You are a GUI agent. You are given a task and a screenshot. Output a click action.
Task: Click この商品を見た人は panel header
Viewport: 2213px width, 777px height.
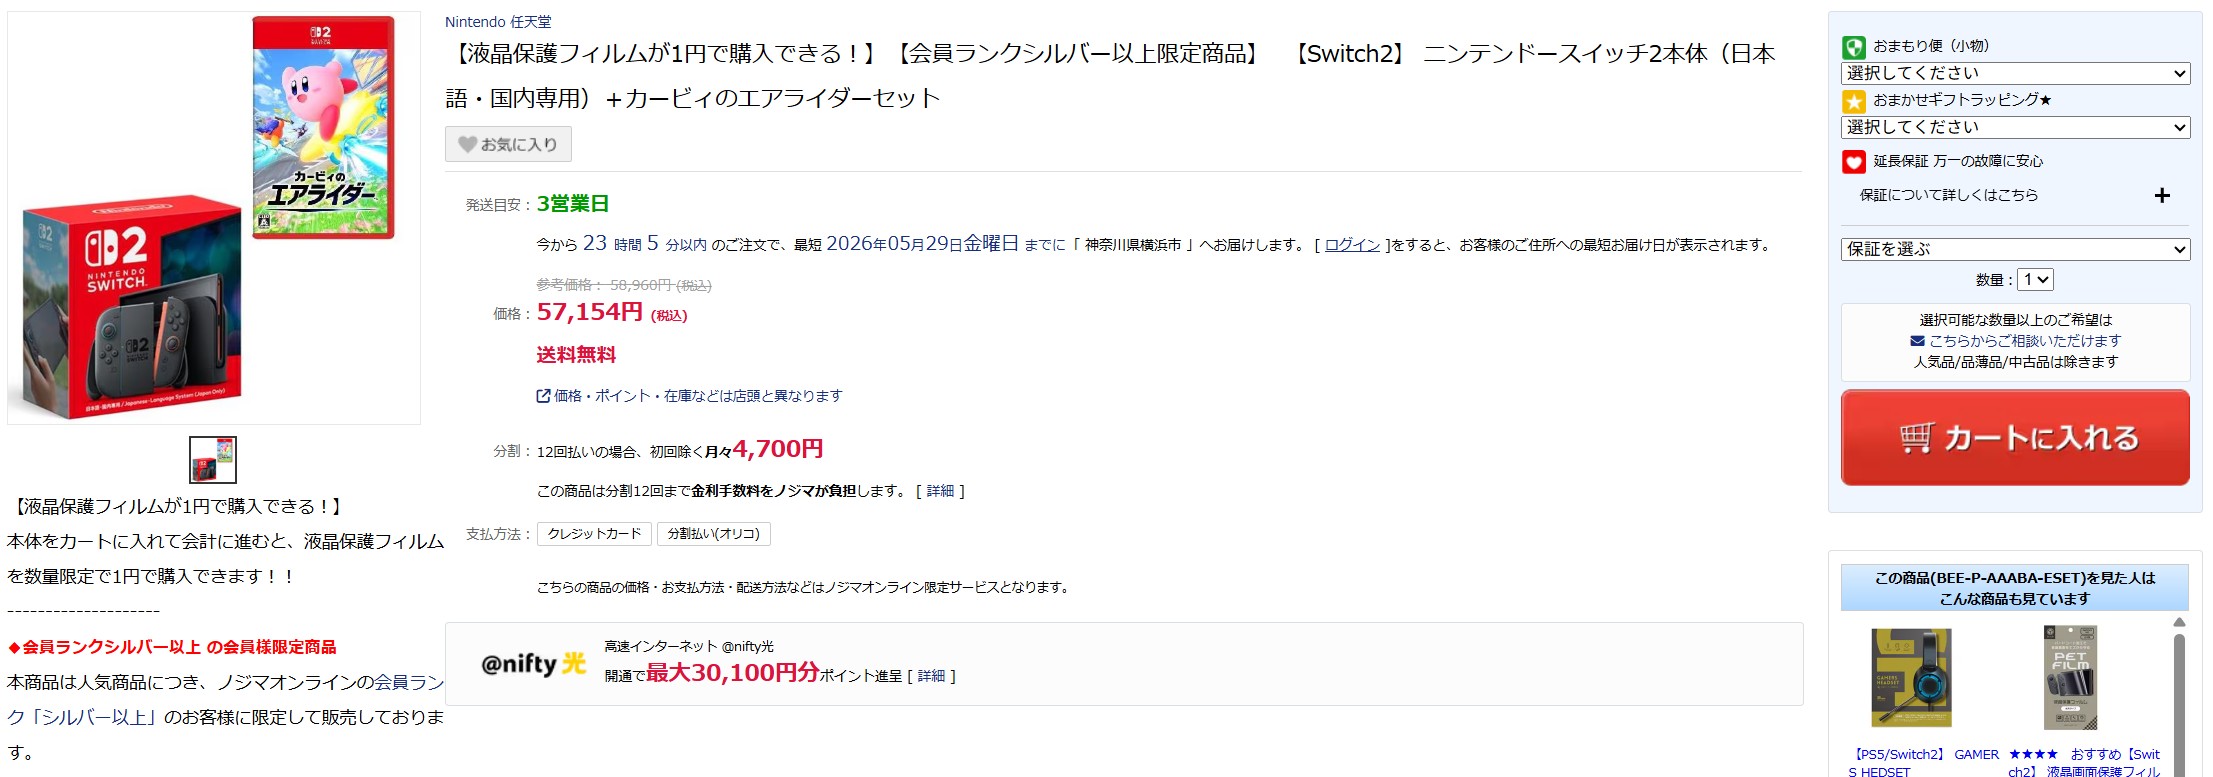2015,588
